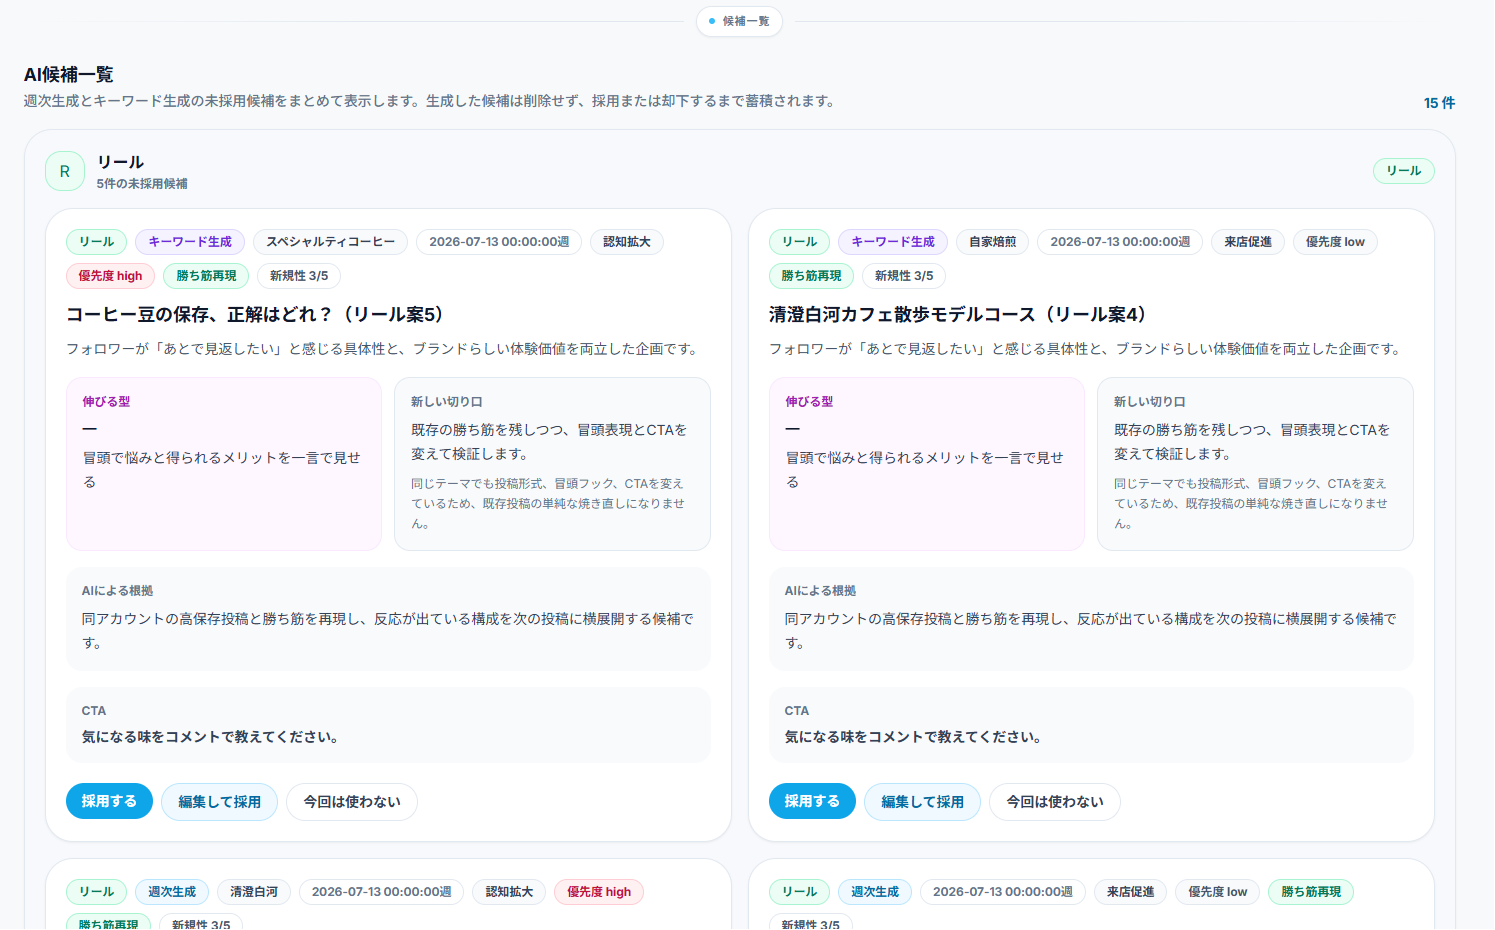Click the 2026-07-13 week tag in コーヒー豆 card
This screenshot has height=930, width=1495.
click(x=499, y=242)
